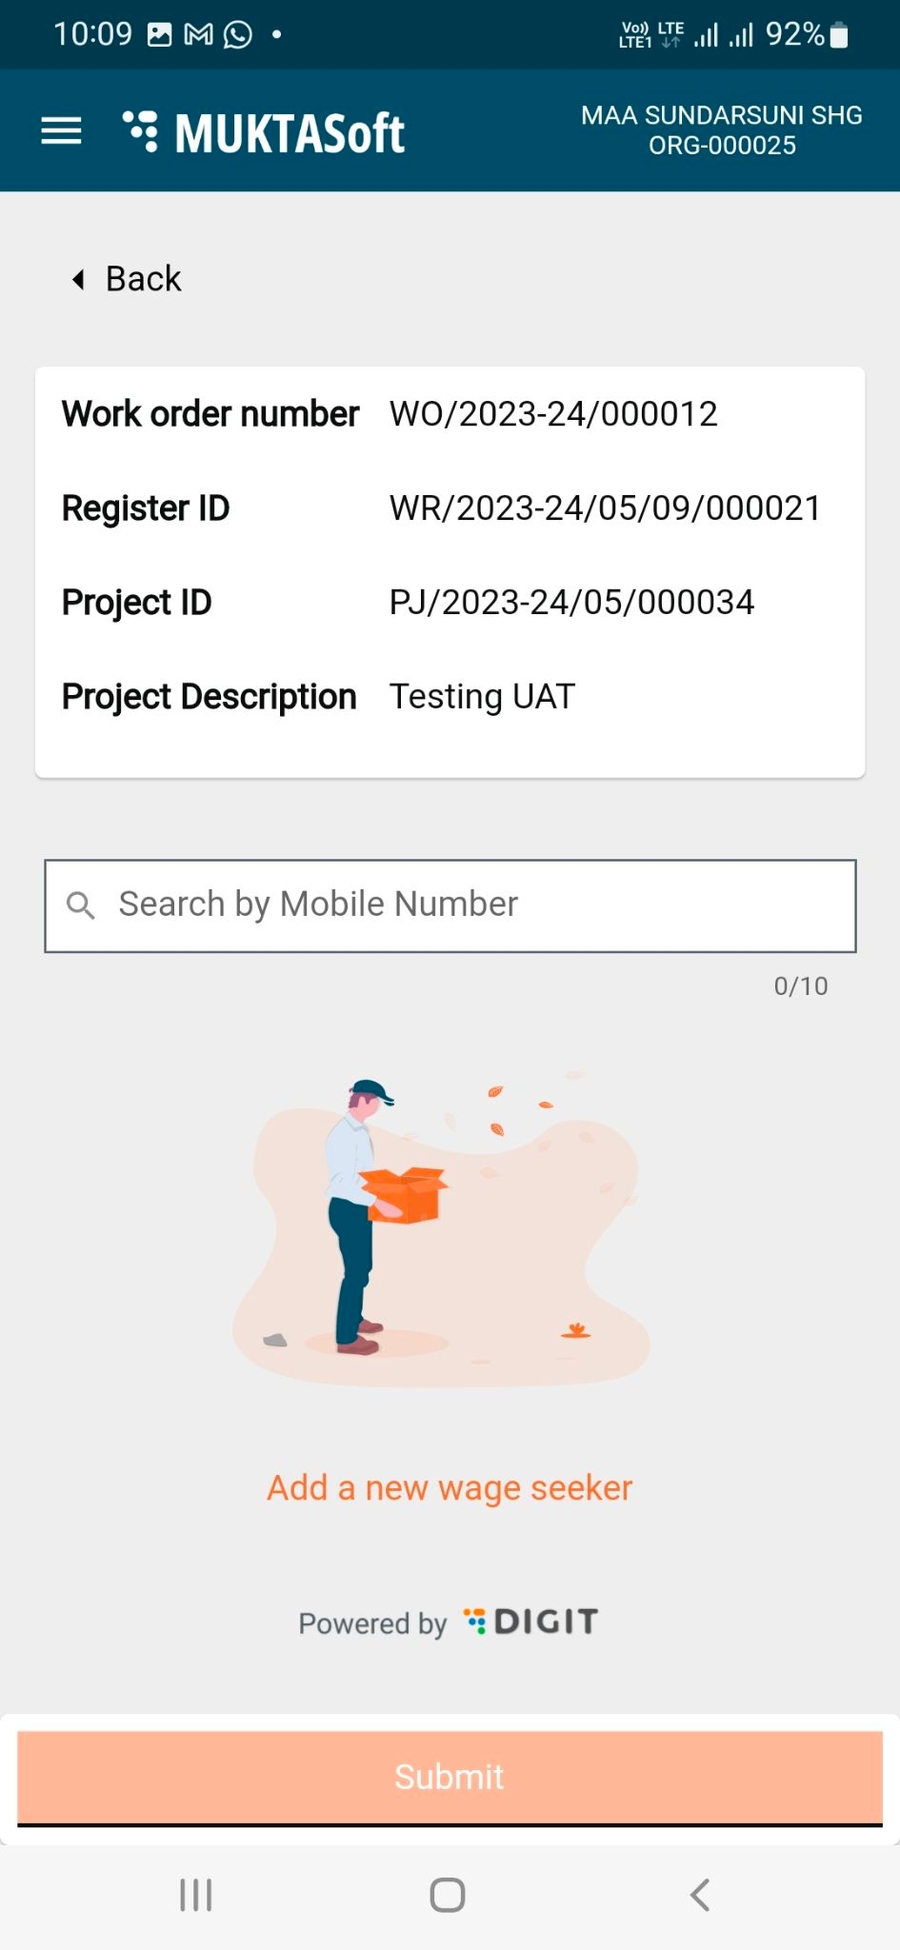Screen dimensions: 900x1950
Task: Click Add a new wage seeker
Action: click(x=449, y=1488)
